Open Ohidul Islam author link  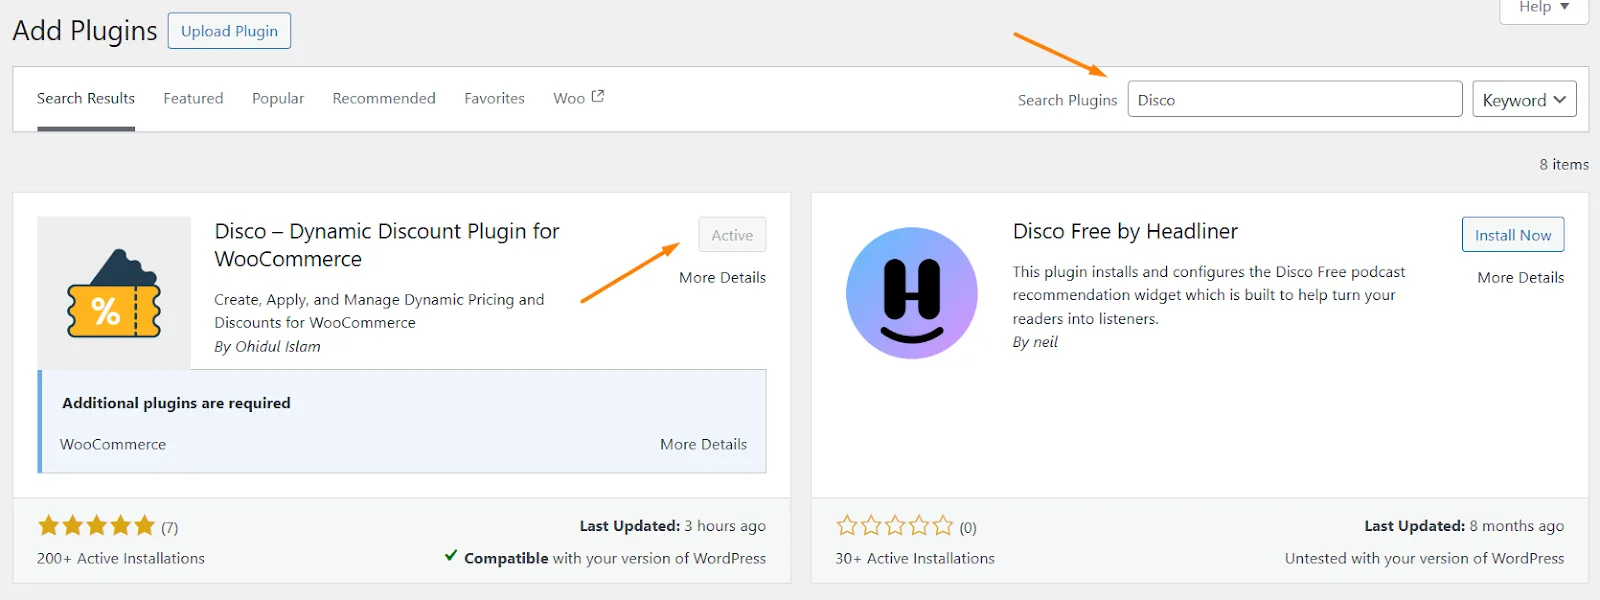[278, 346]
